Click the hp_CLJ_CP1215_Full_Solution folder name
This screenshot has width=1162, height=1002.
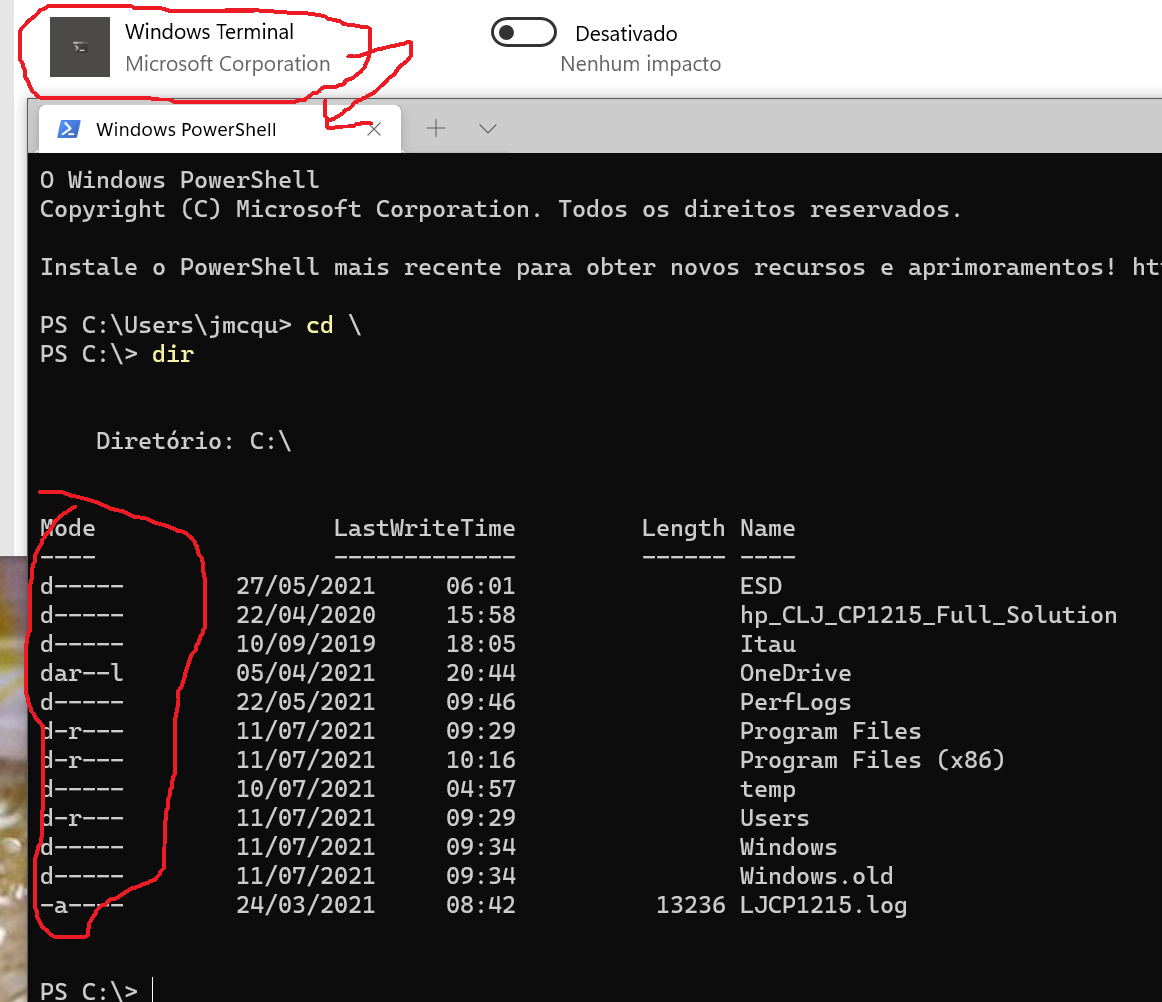point(927,615)
